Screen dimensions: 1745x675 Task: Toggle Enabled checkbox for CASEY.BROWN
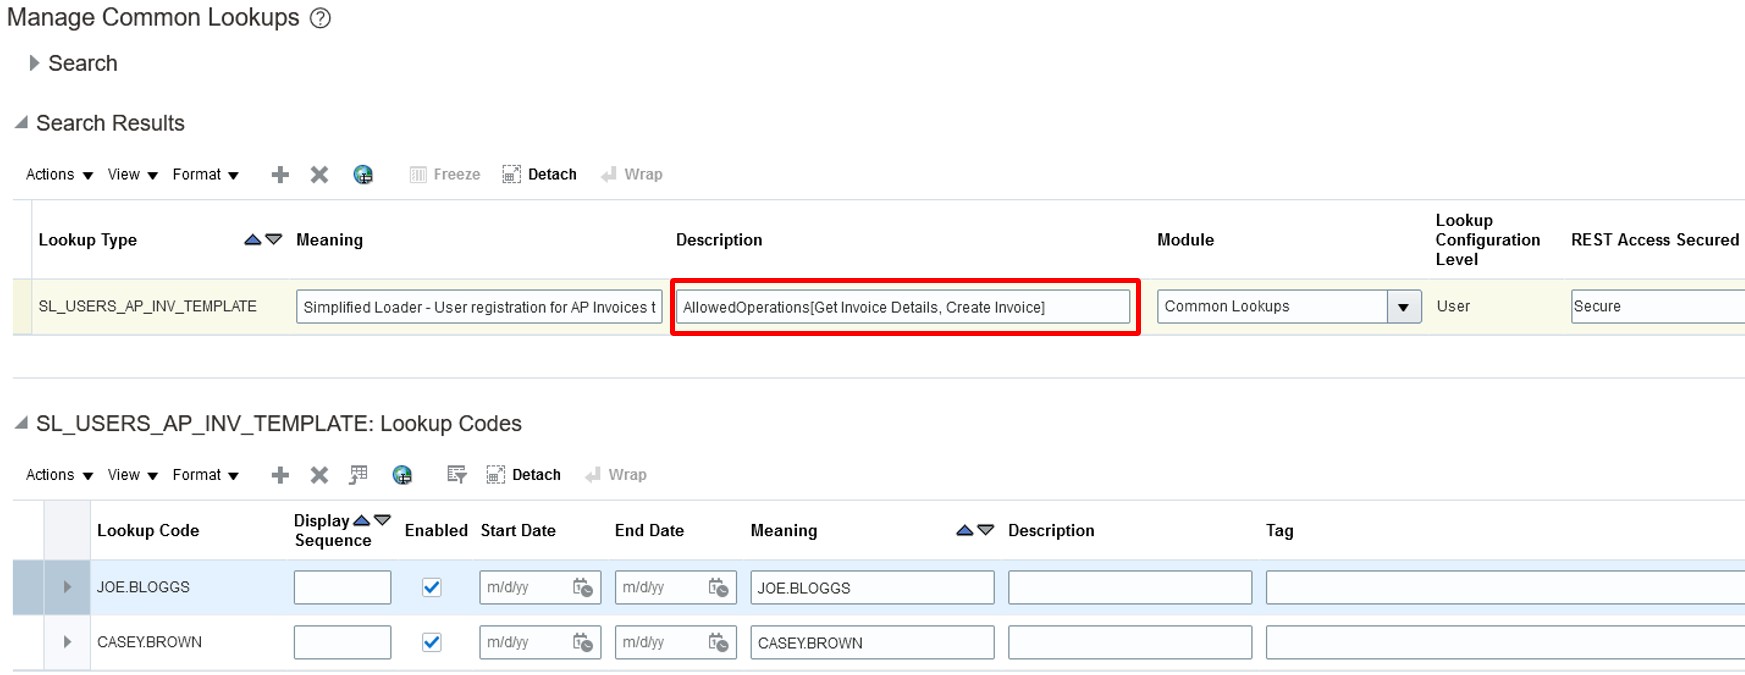(431, 642)
